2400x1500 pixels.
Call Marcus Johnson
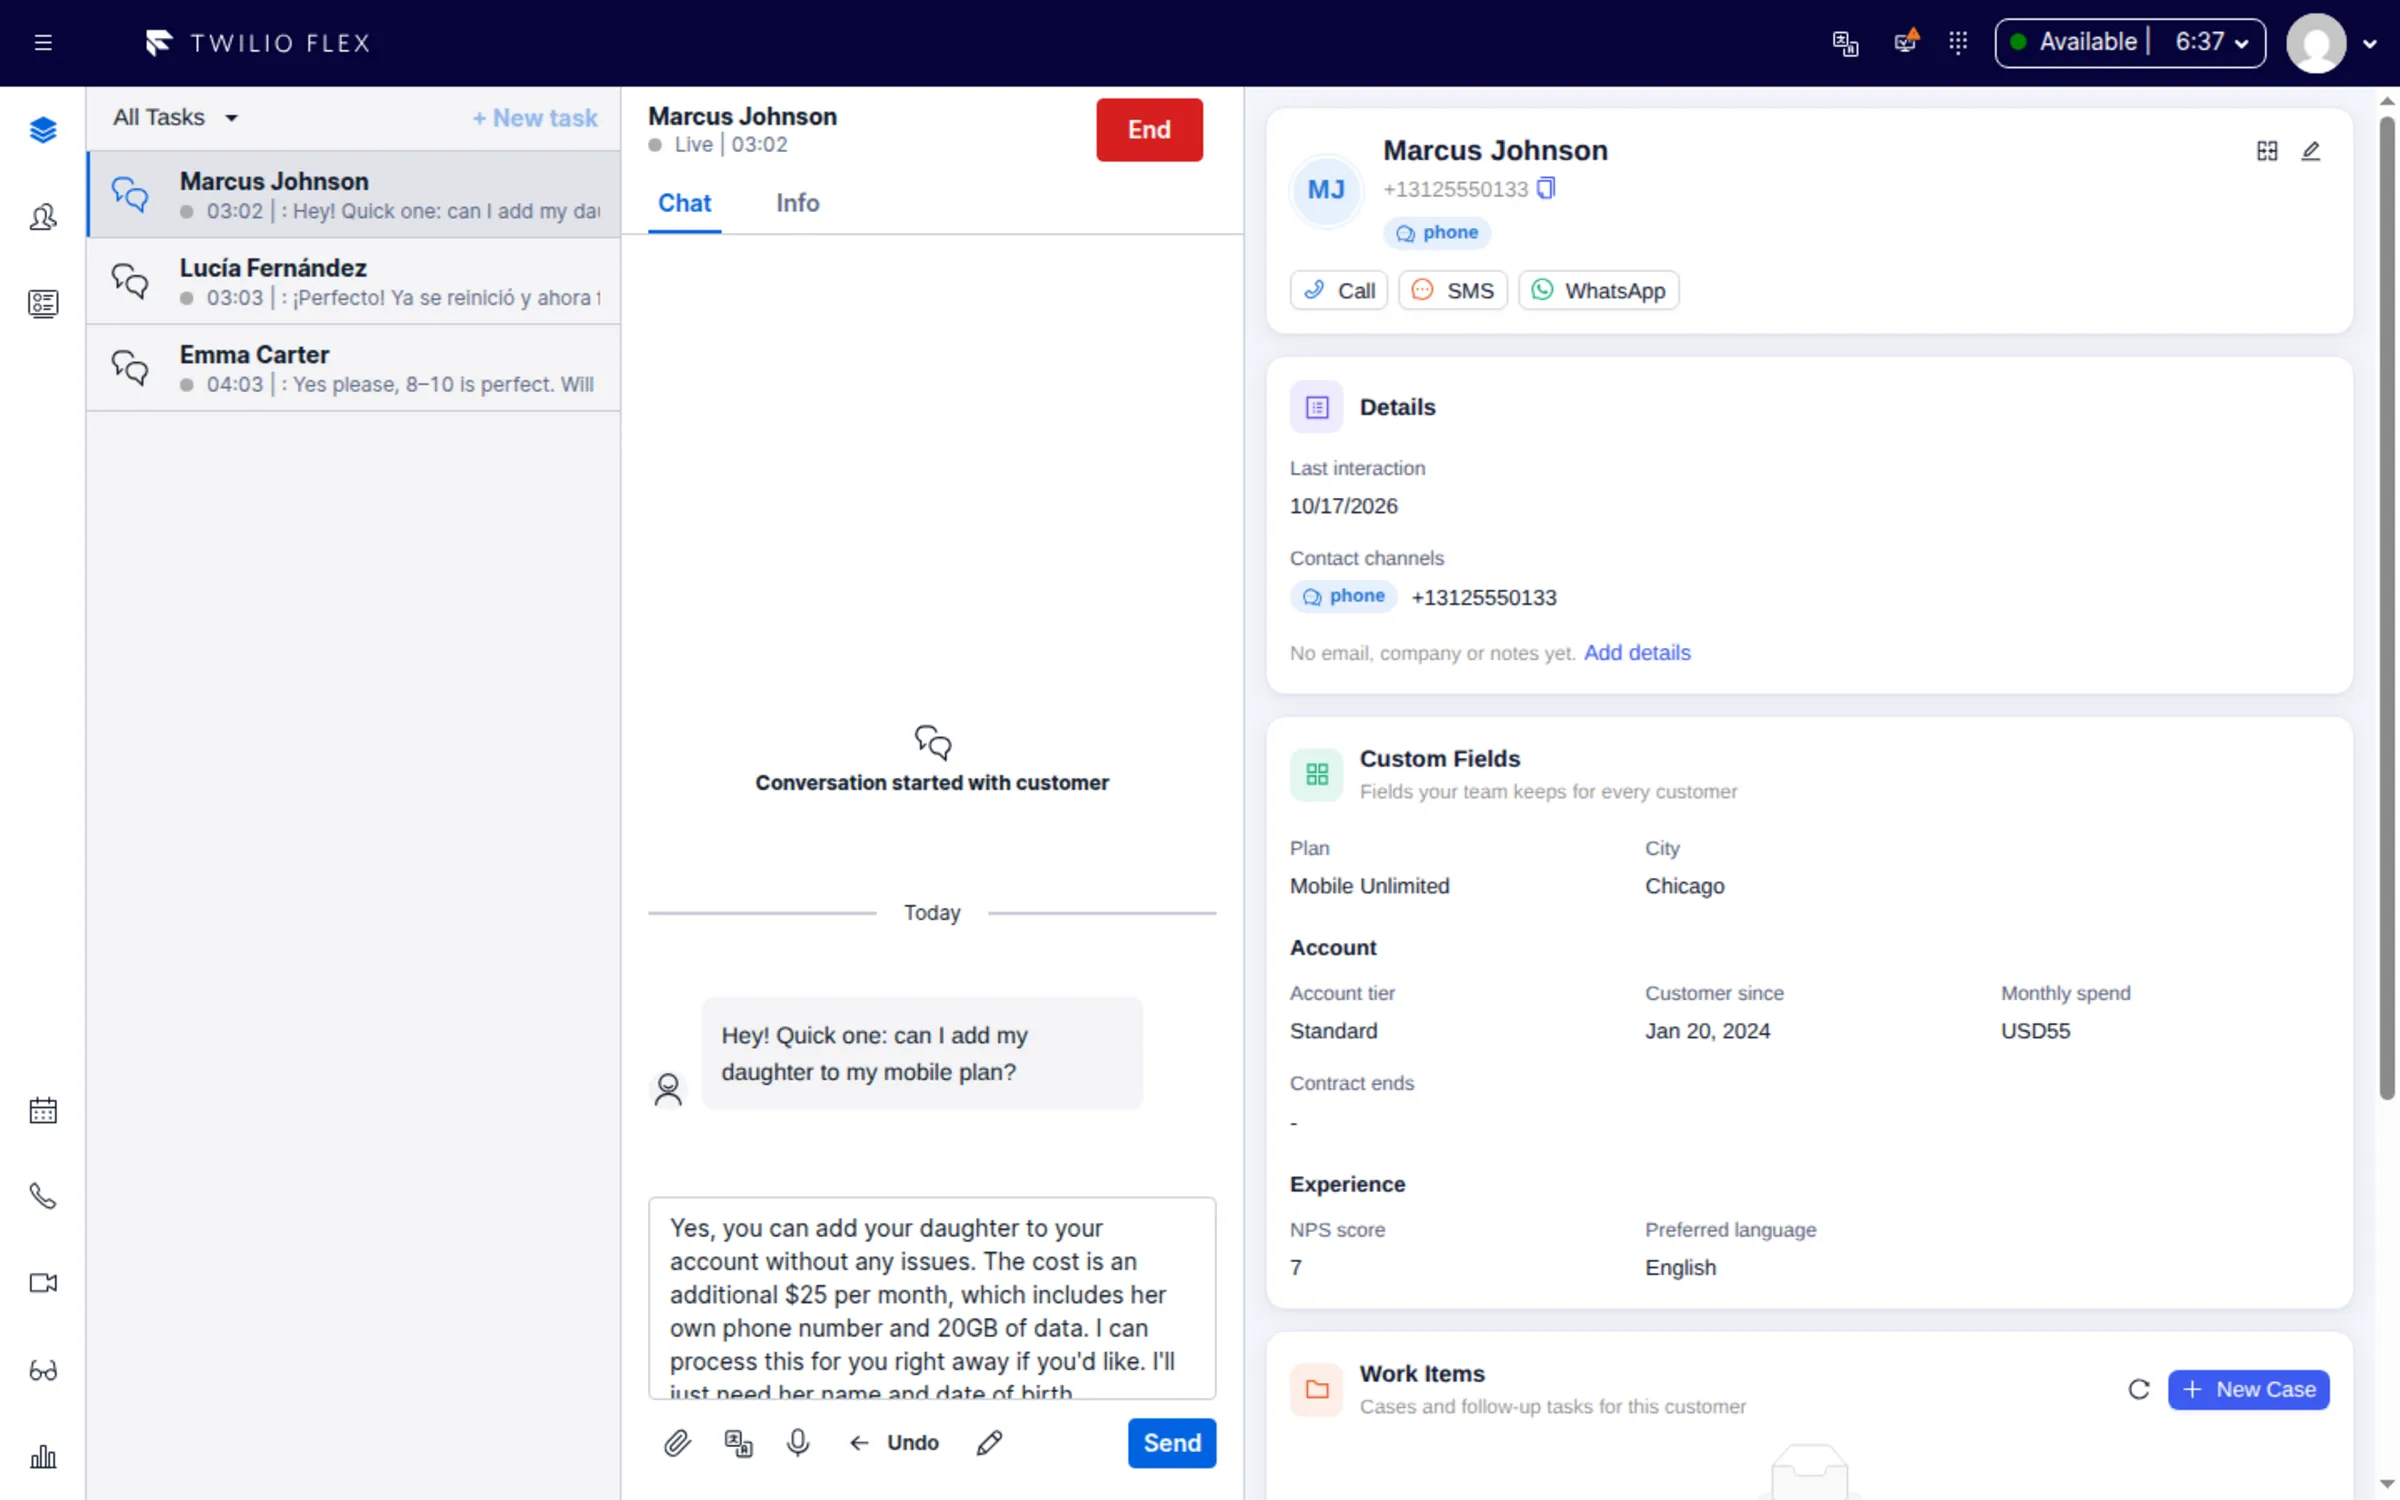coord(1339,291)
